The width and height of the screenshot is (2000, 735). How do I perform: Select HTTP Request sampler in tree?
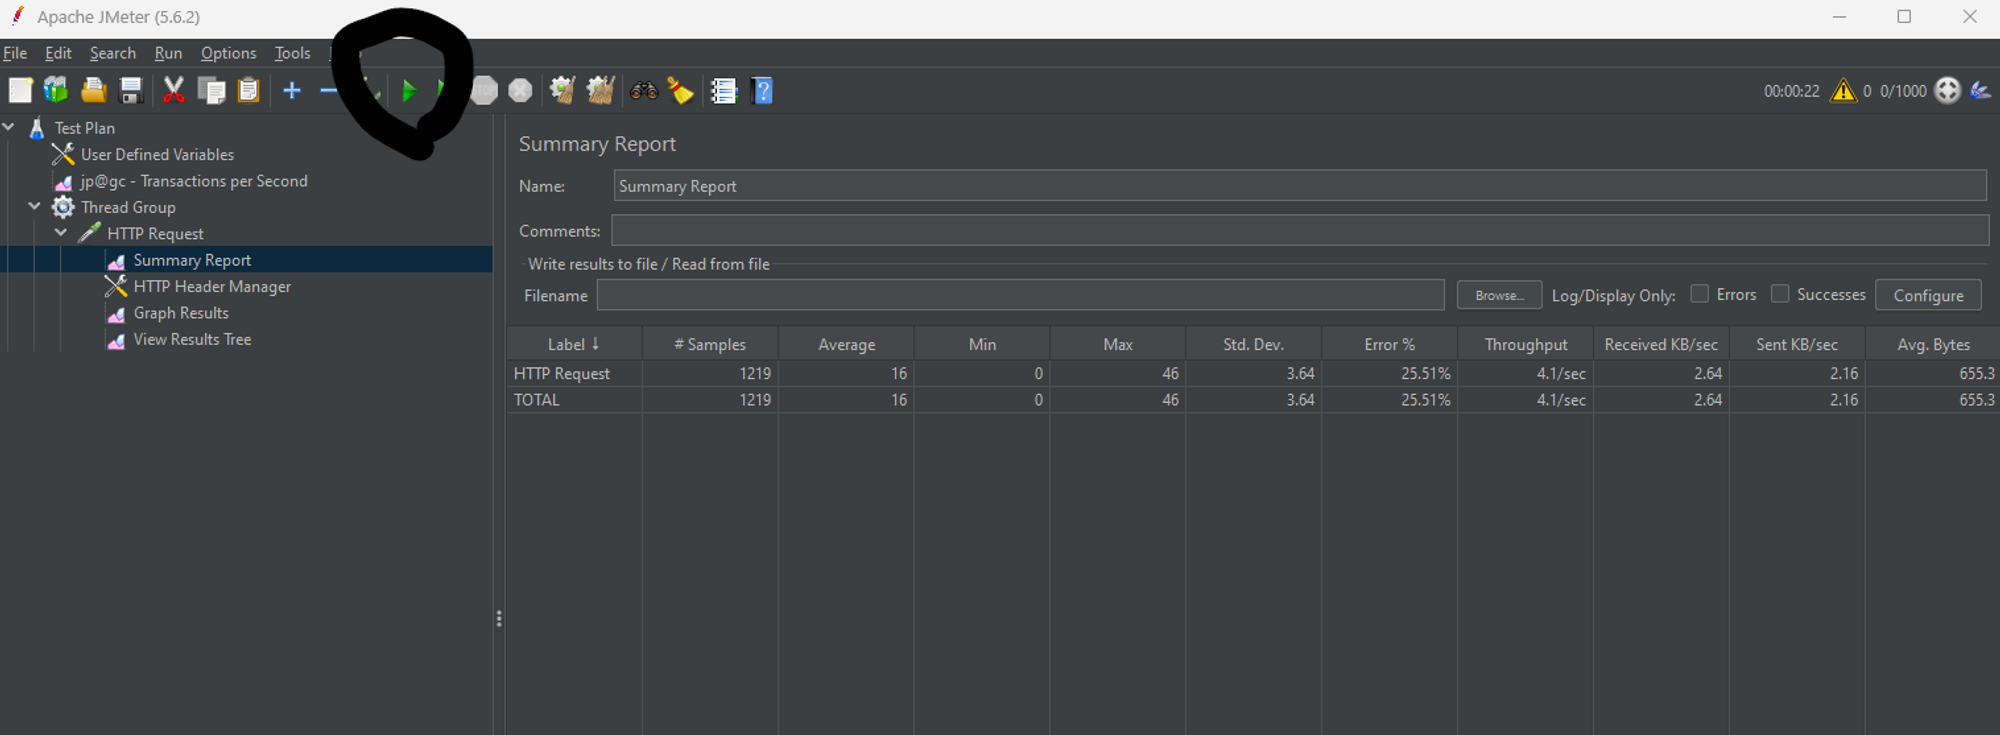(x=155, y=234)
